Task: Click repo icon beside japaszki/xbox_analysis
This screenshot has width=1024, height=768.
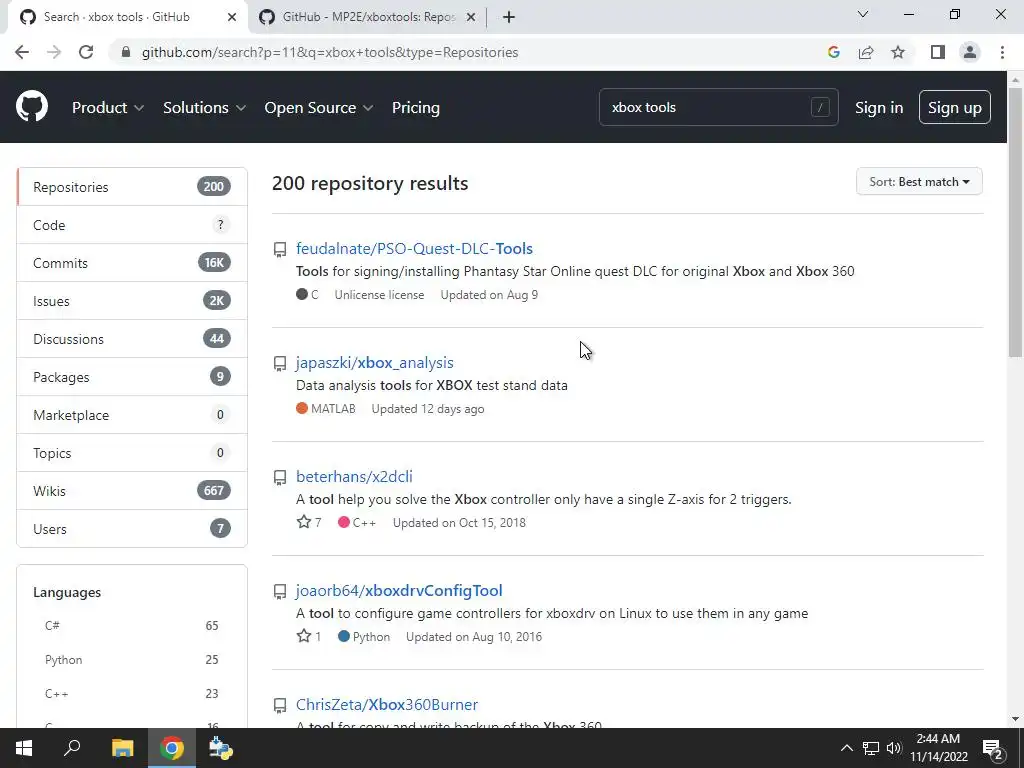Action: click(x=280, y=363)
